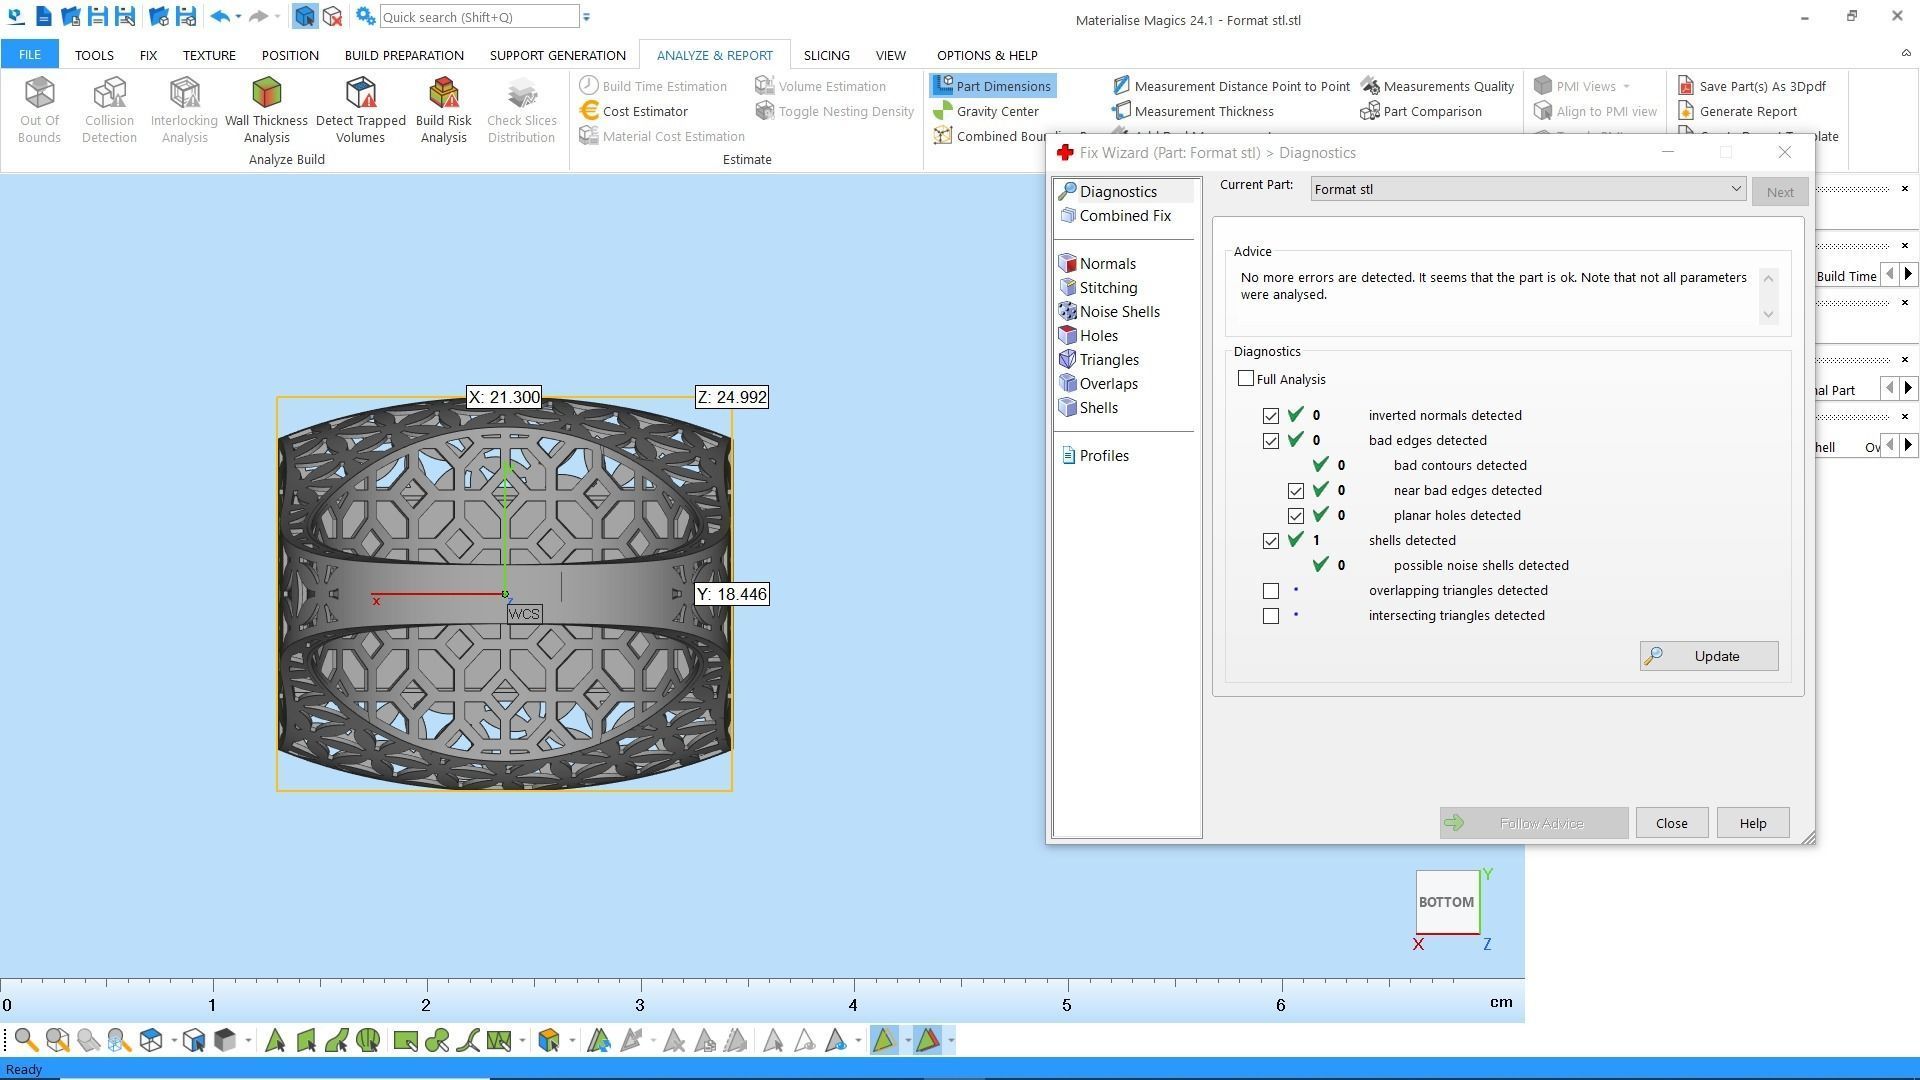The image size is (1920, 1080).
Task: Open the Cost Estimator
Action: point(644,111)
